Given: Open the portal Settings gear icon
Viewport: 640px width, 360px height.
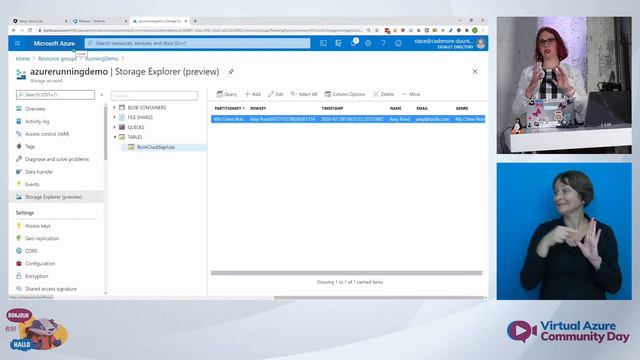Looking at the screenshot, I should (x=368, y=43).
